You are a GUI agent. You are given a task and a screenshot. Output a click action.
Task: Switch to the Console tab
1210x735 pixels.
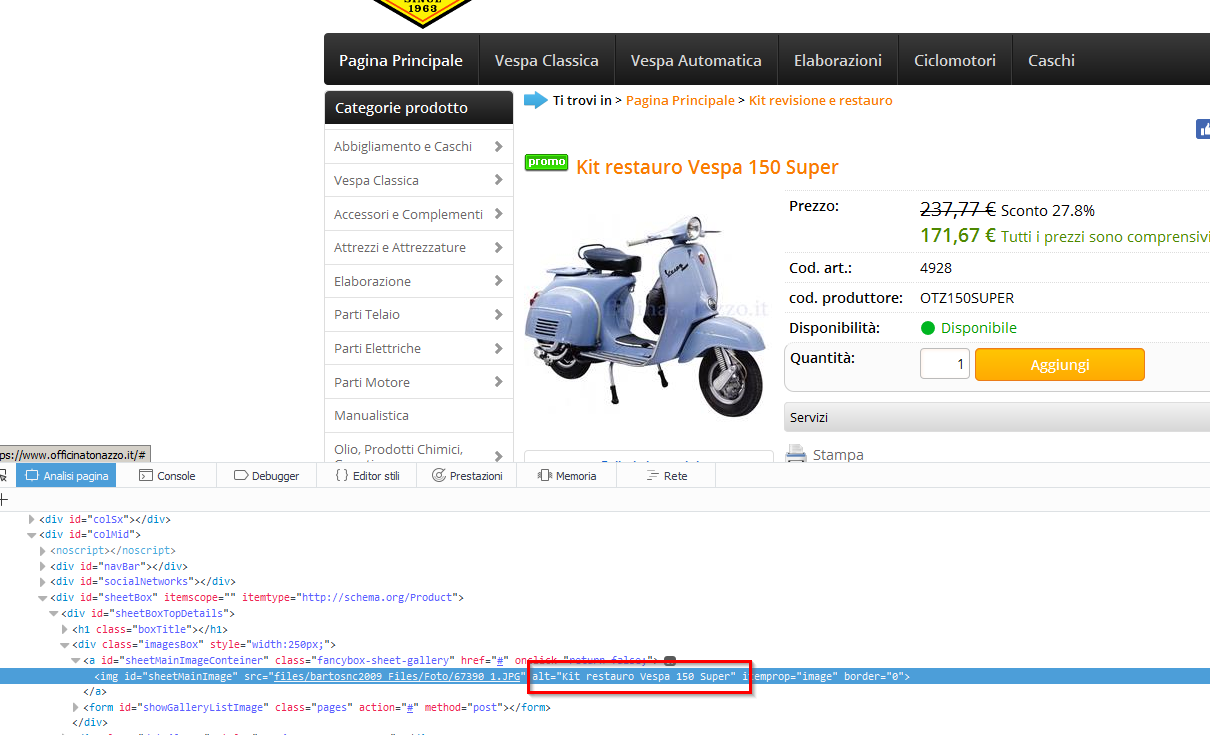pos(167,476)
